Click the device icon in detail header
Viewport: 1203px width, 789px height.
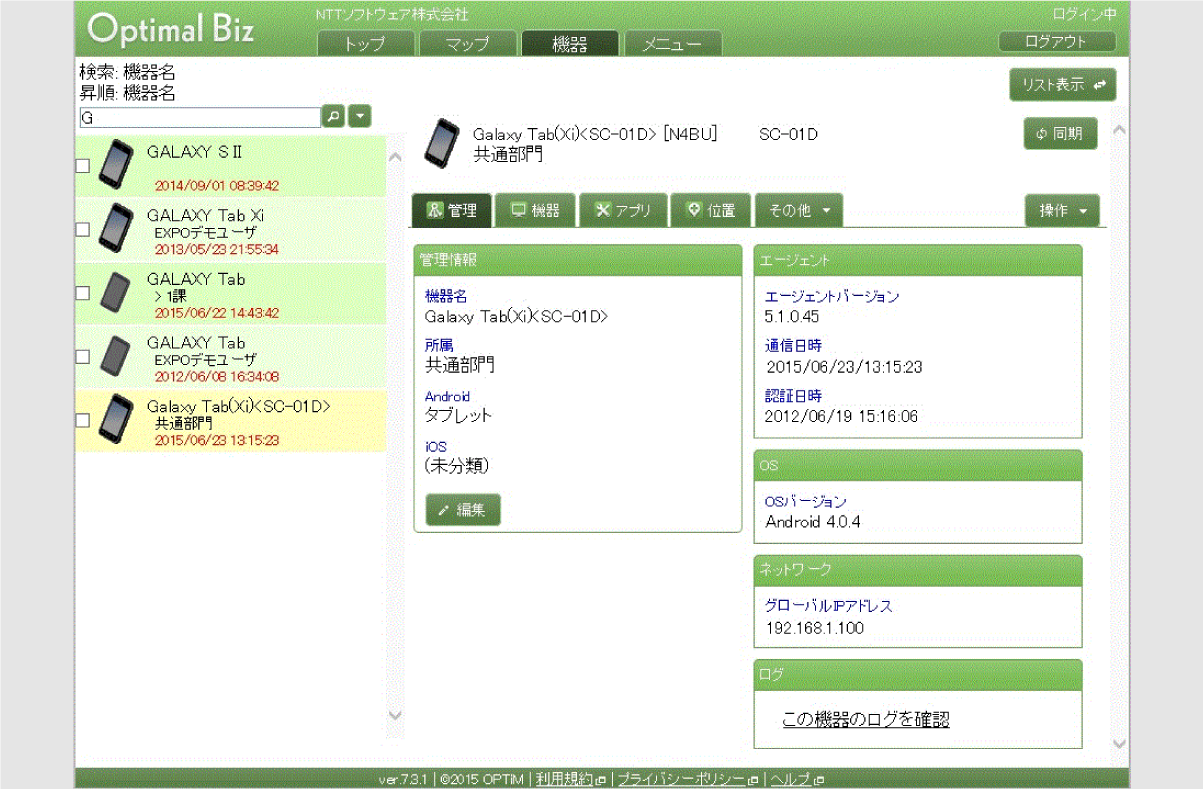[441, 144]
